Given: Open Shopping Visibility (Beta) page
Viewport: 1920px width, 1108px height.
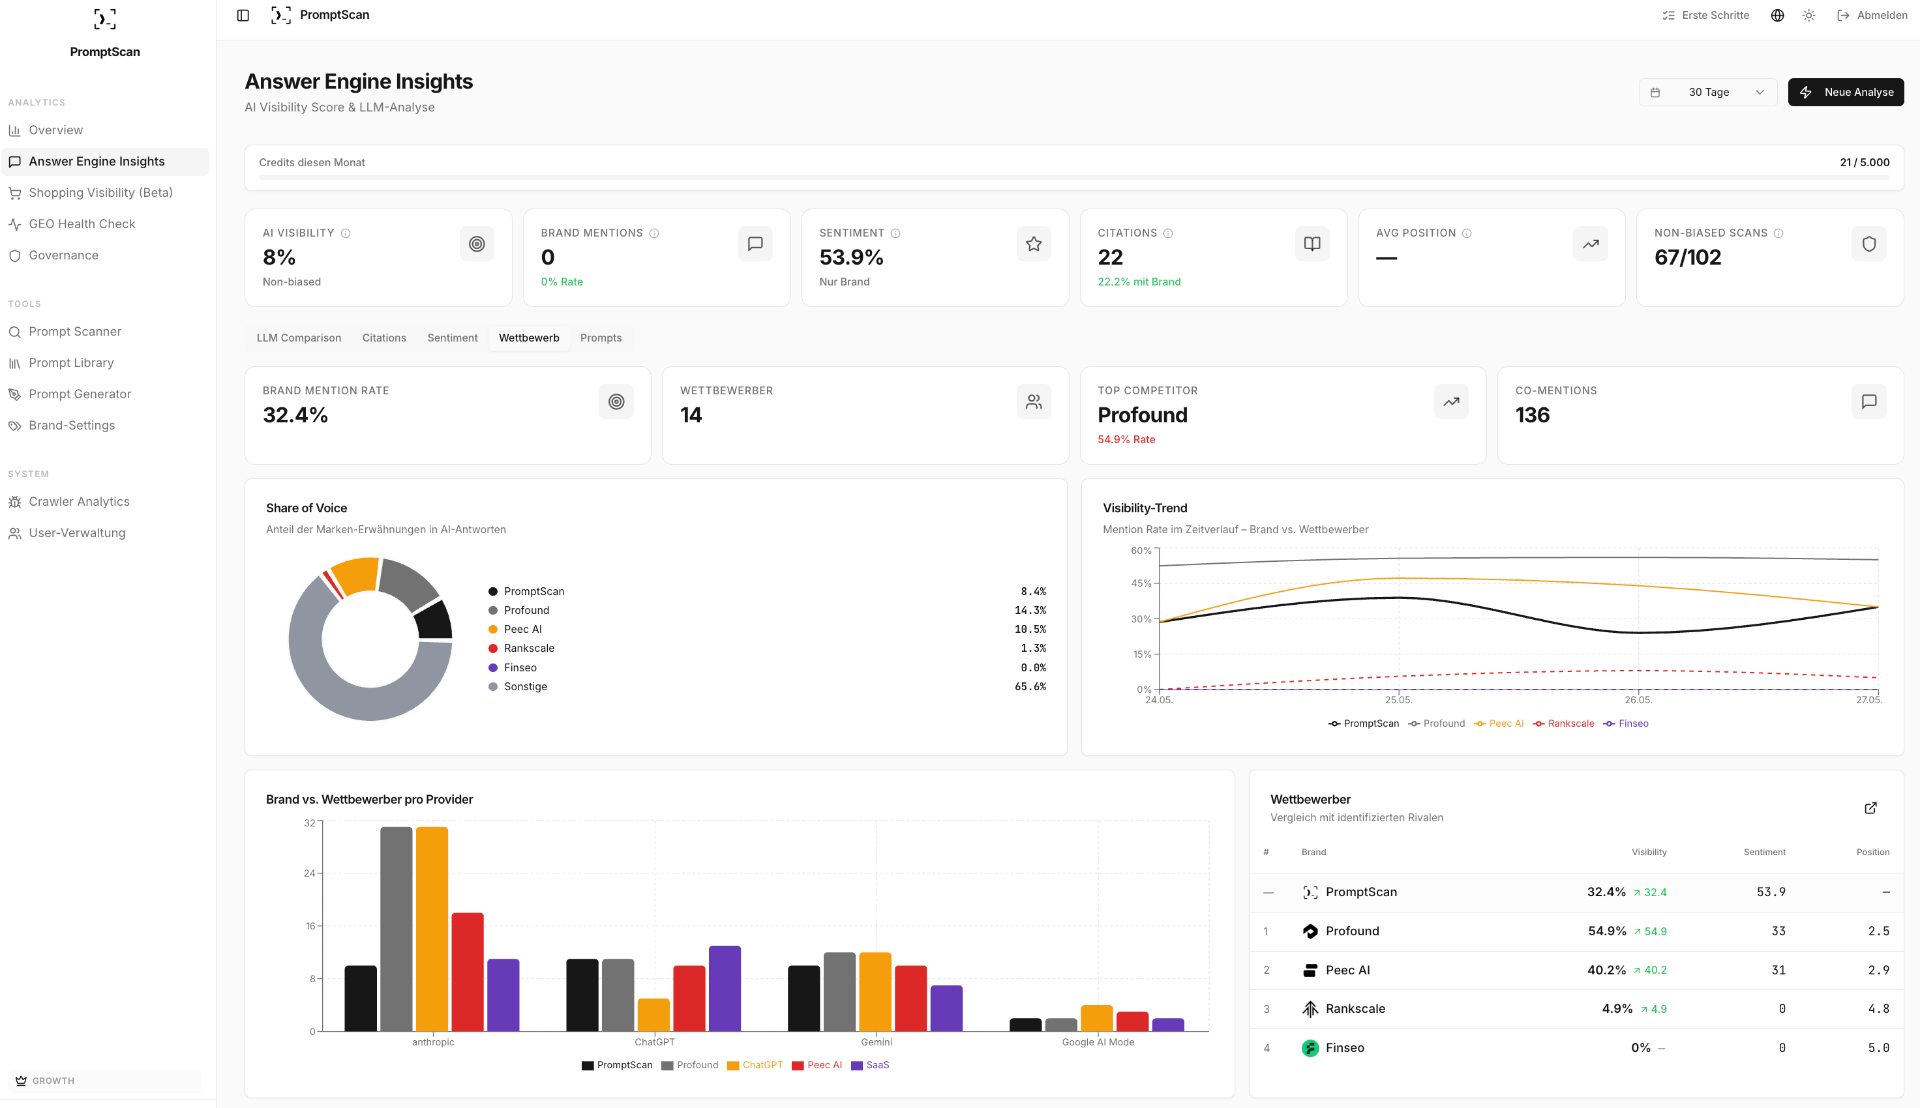Looking at the screenshot, I should pyautogui.click(x=105, y=193).
